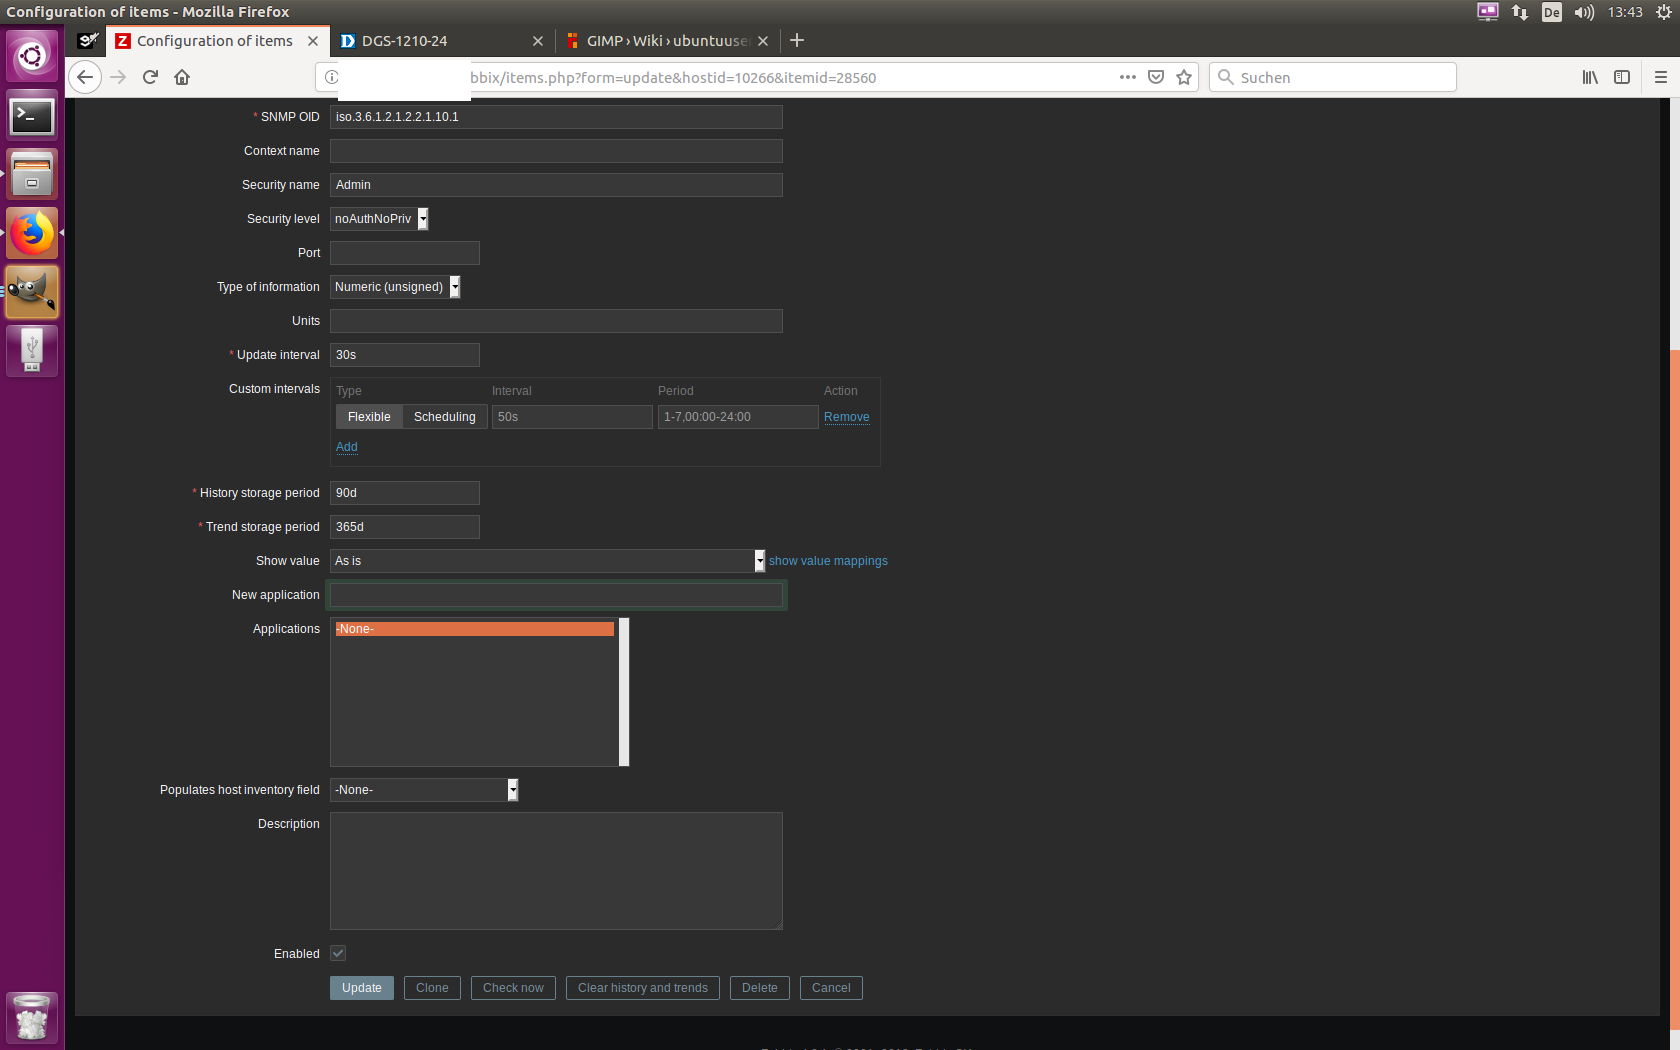Screen dimensions: 1680x1050
Task: Open Firefox library icon
Action: (1590, 77)
